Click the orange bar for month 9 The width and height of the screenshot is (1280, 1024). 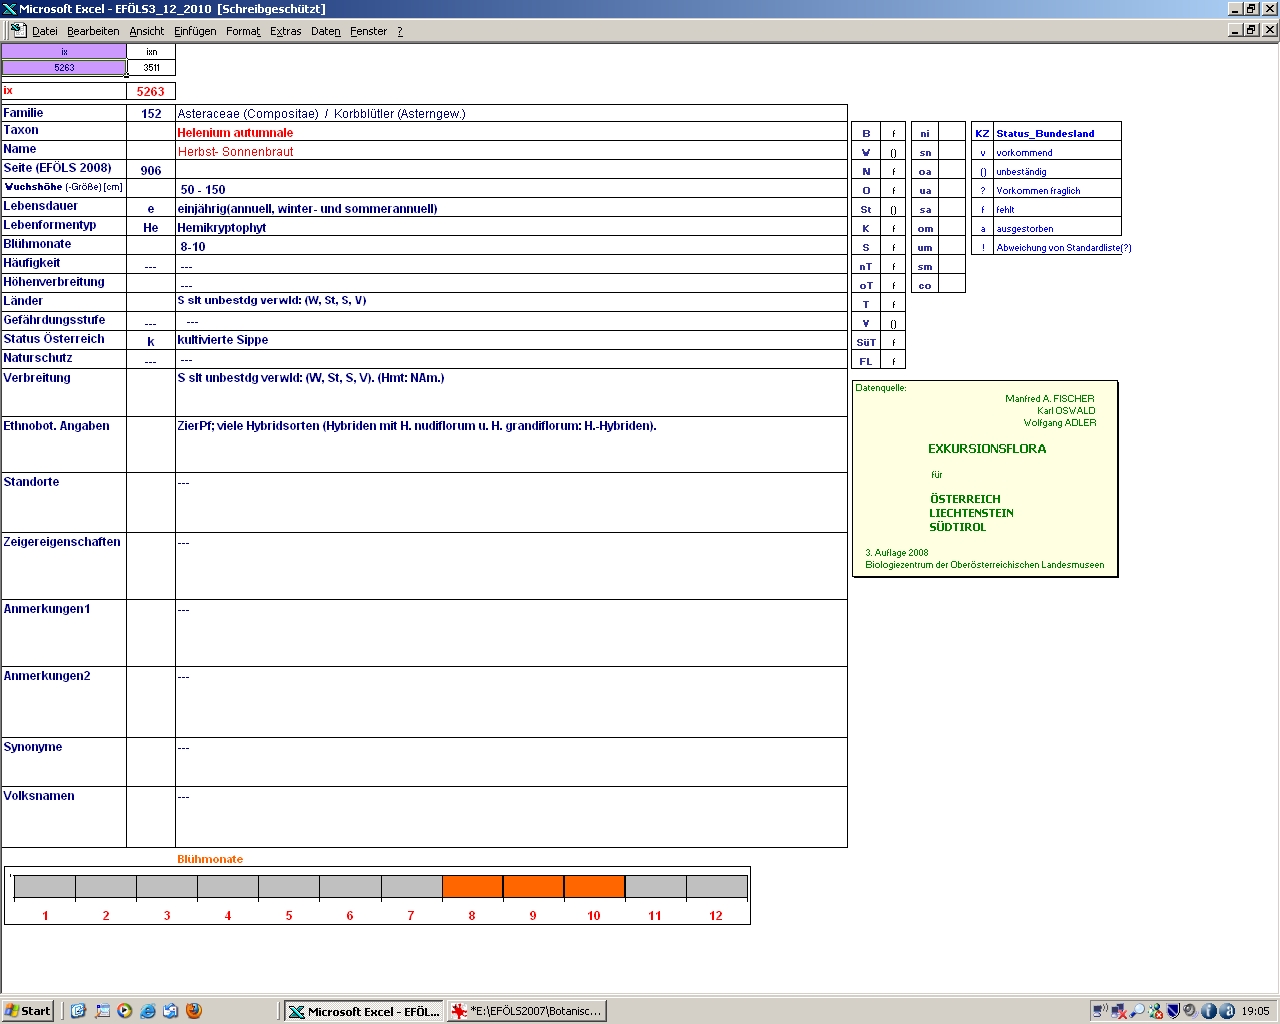(x=533, y=887)
